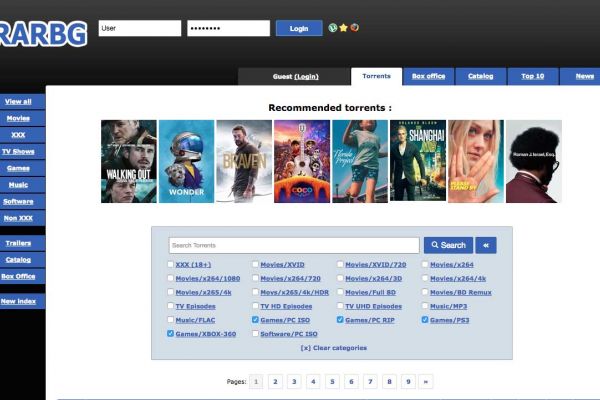The width and height of the screenshot is (600, 400).
Task: Focus the User name field
Action: 140,28
